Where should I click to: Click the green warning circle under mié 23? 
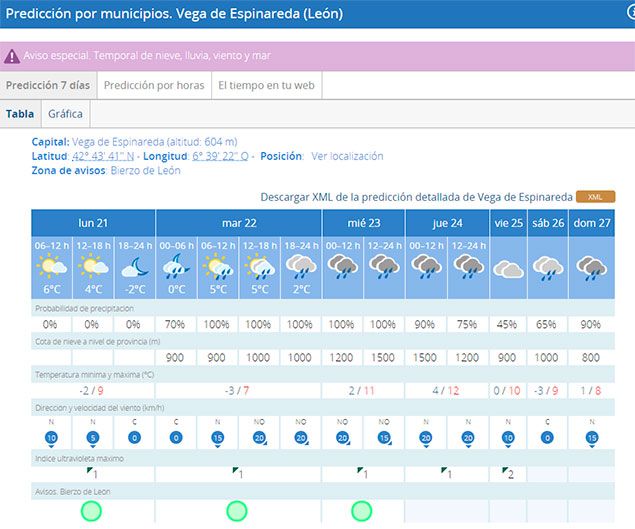pyautogui.click(x=362, y=511)
